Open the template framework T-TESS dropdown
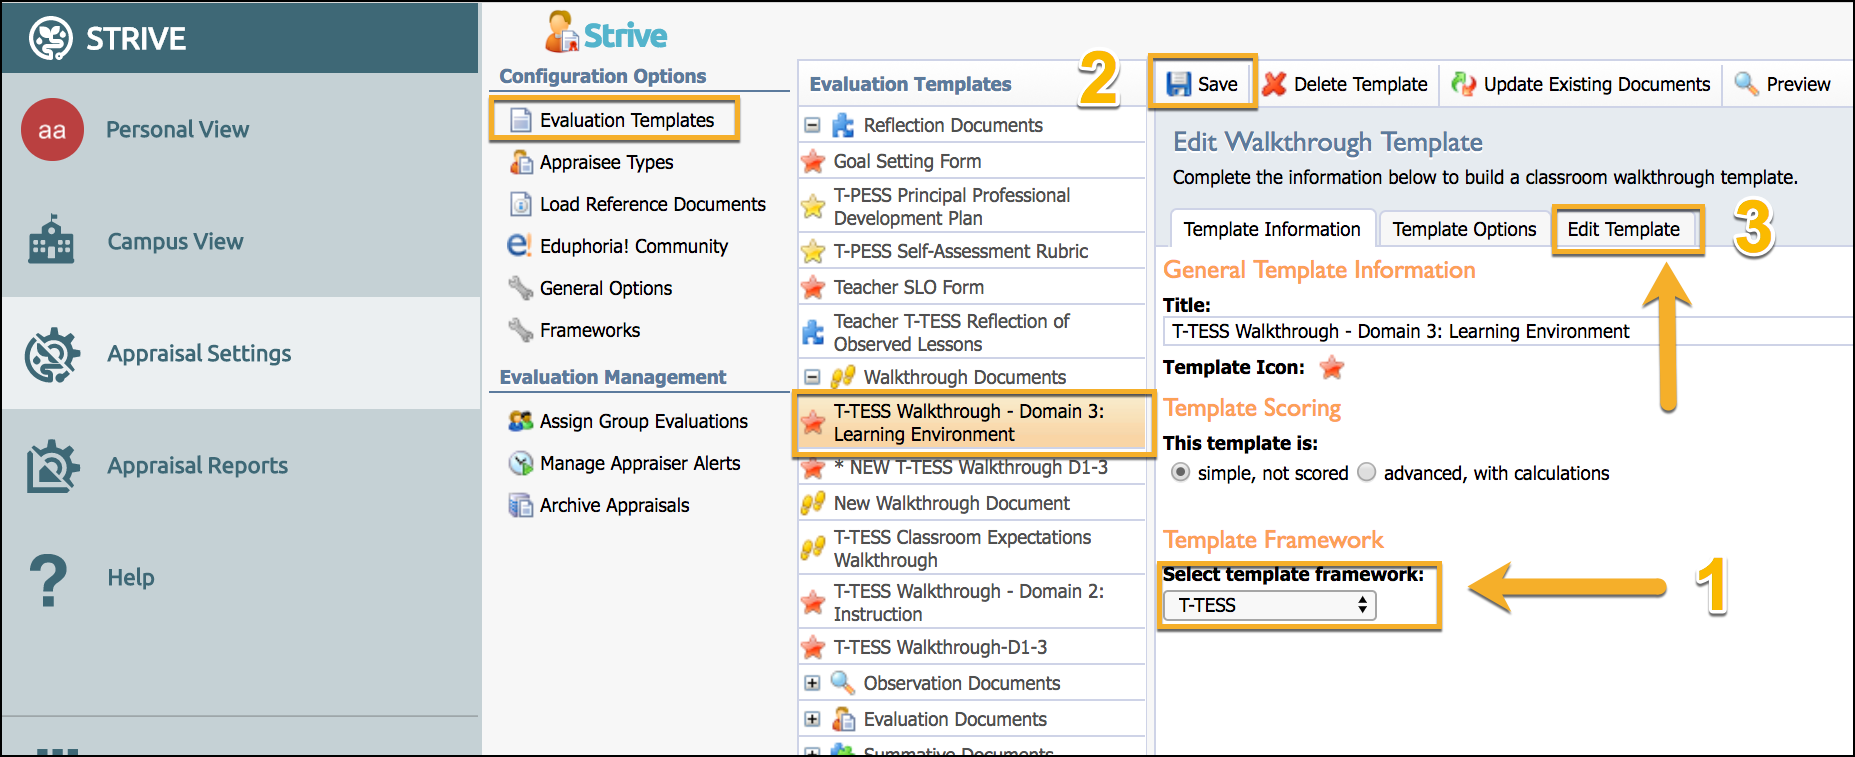1855x757 pixels. tap(1270, 605)
